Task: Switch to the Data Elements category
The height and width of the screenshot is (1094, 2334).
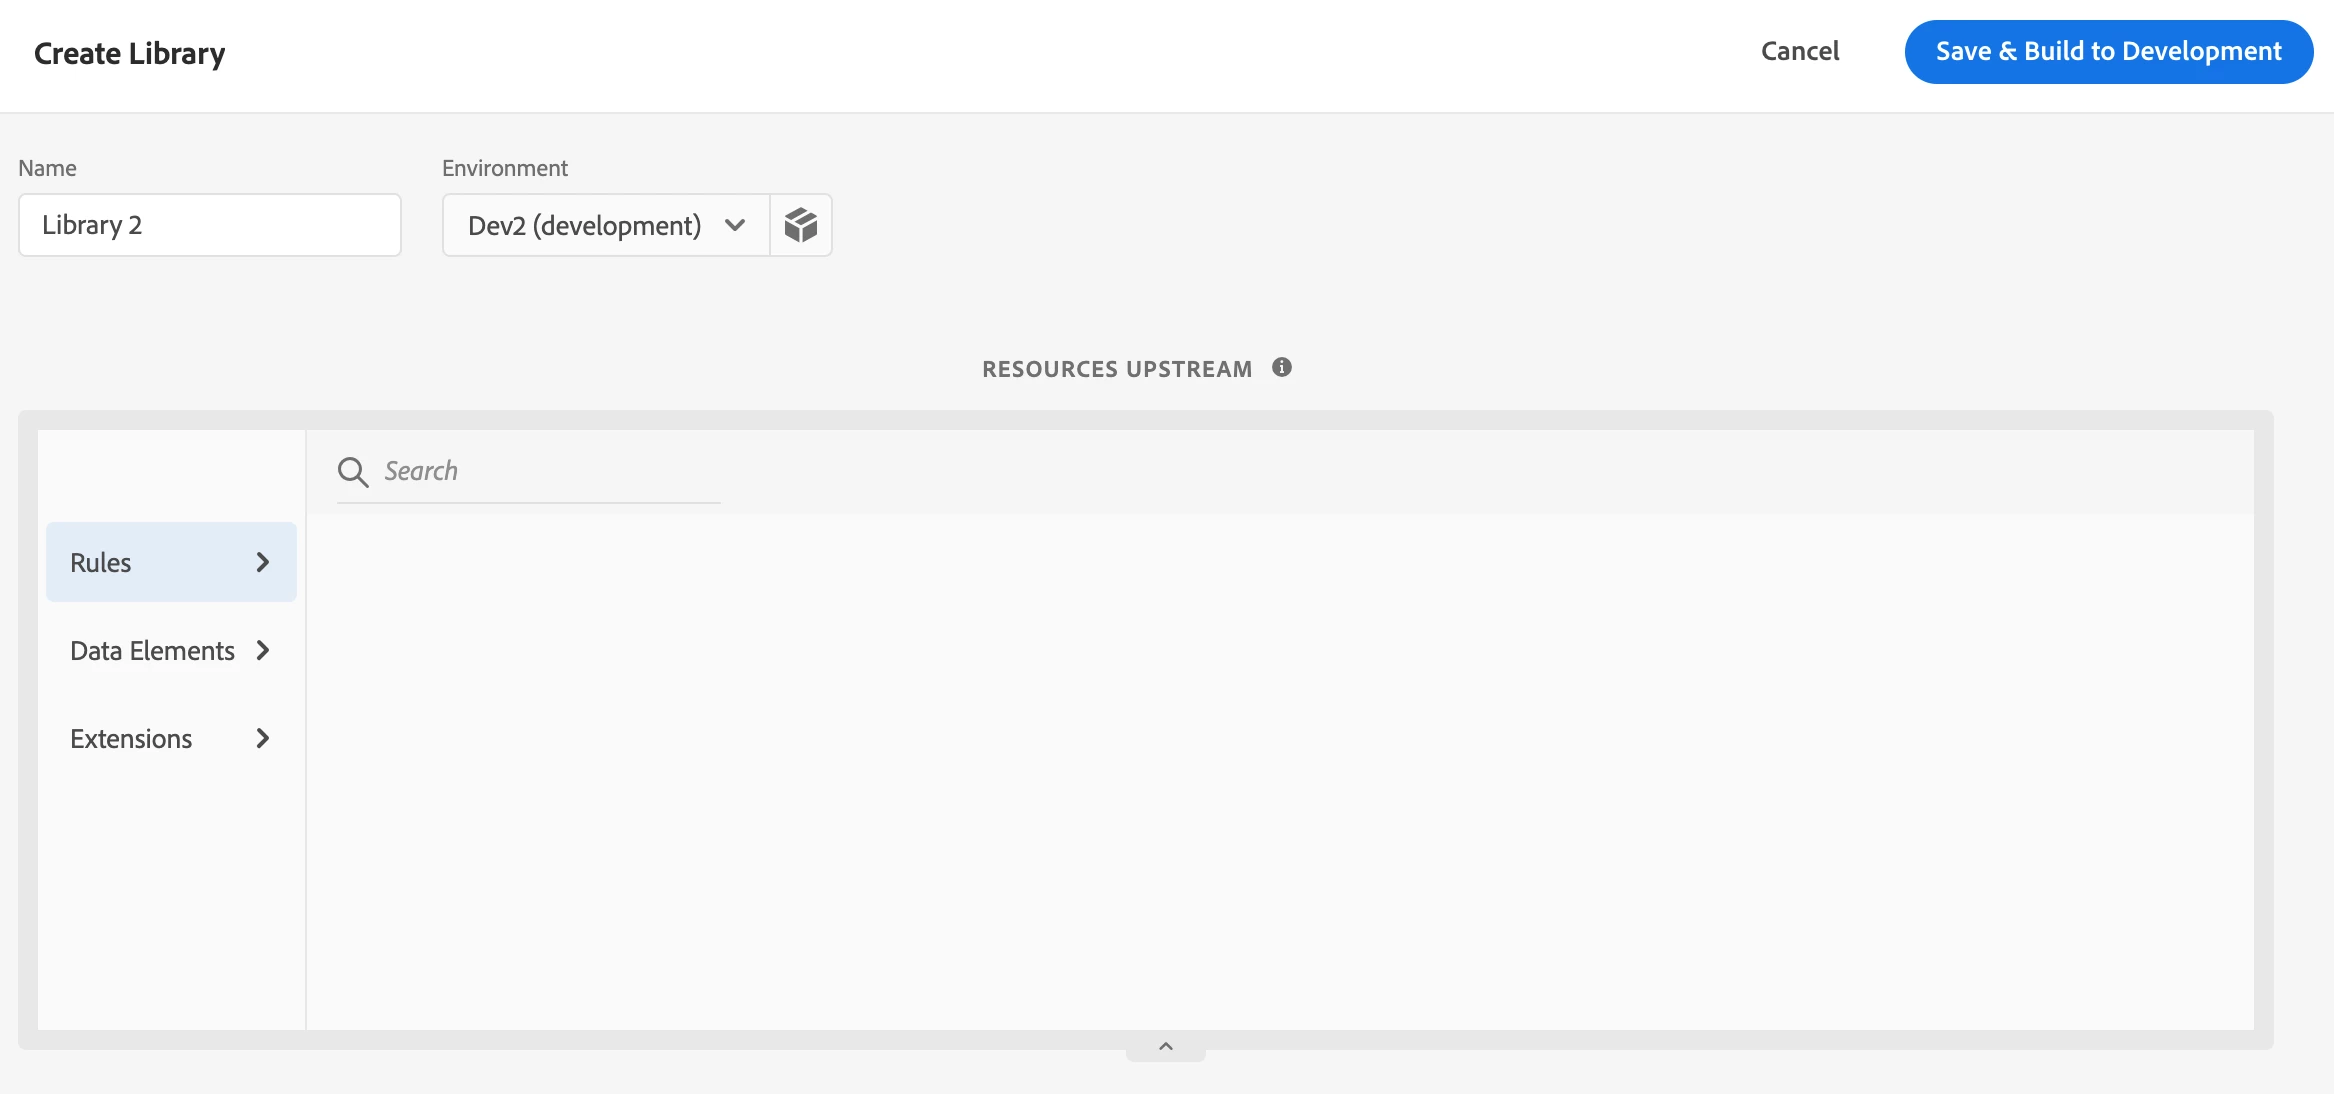Action: coord(152,651)
